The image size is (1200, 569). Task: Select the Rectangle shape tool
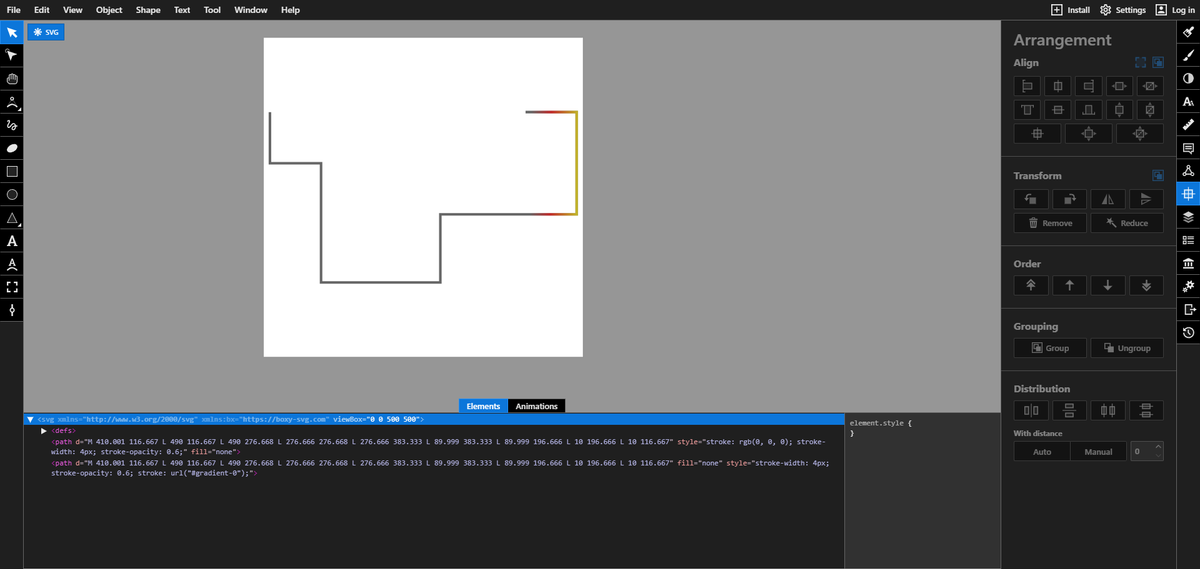(12, 172)
